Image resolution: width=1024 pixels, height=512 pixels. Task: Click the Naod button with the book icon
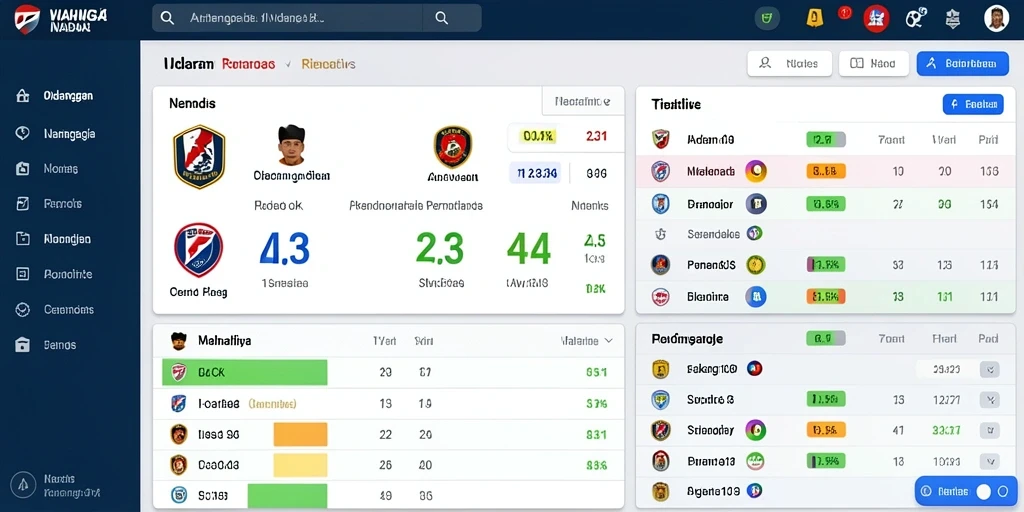click(874, 63)
